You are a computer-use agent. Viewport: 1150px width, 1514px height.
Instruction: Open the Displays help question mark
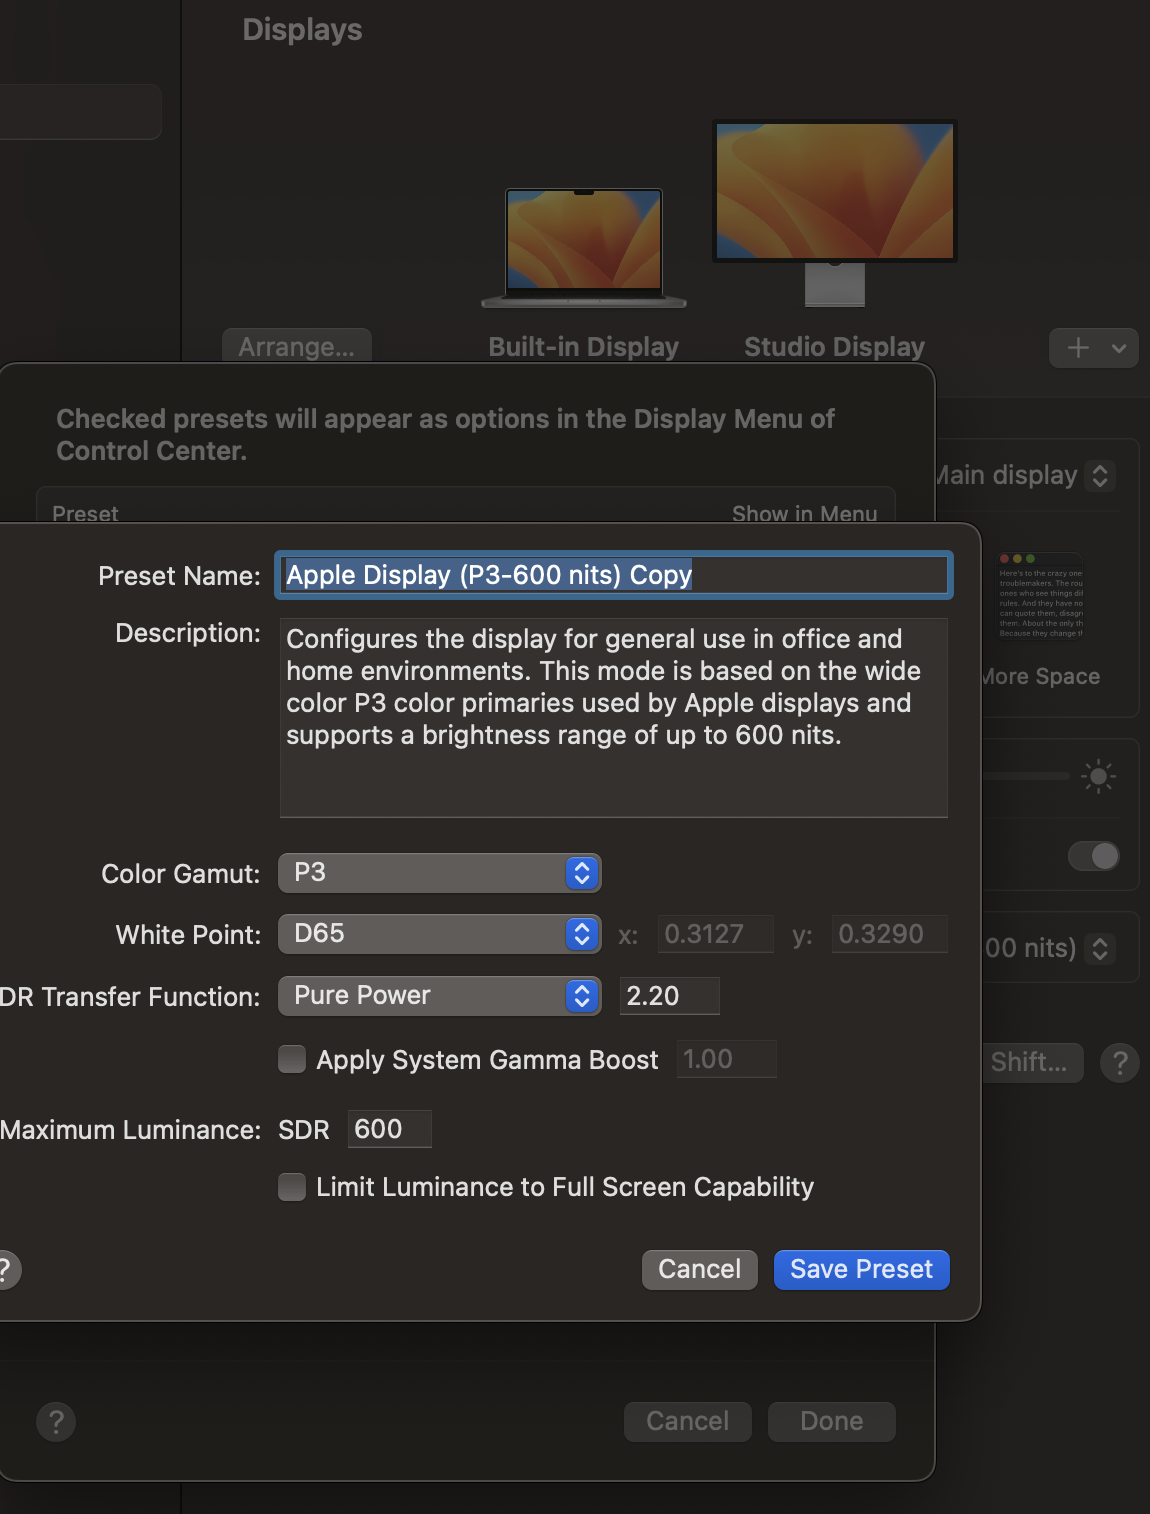point(1120,1062)
